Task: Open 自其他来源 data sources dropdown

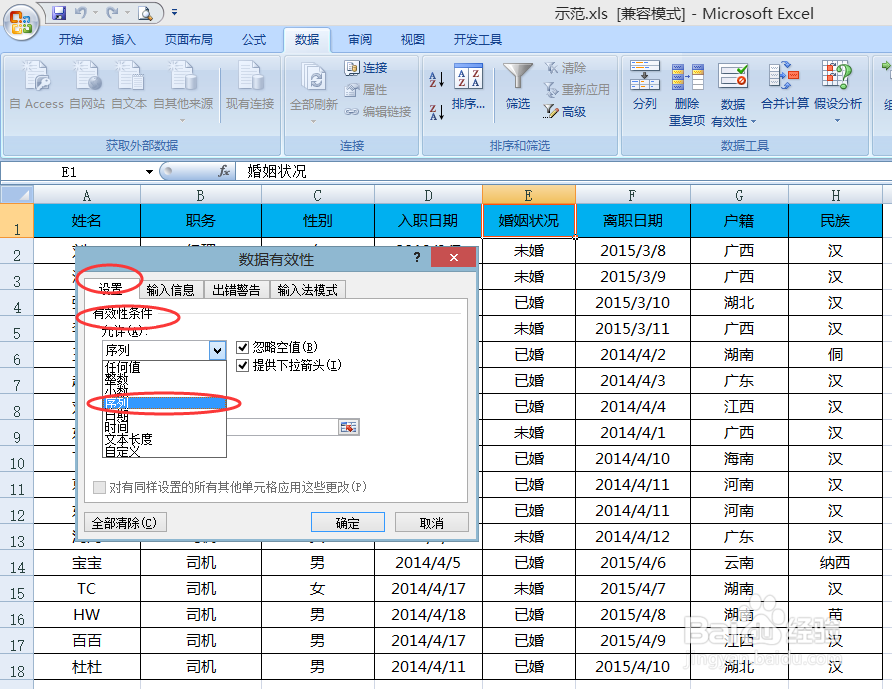Action: (x=183, y=91)
